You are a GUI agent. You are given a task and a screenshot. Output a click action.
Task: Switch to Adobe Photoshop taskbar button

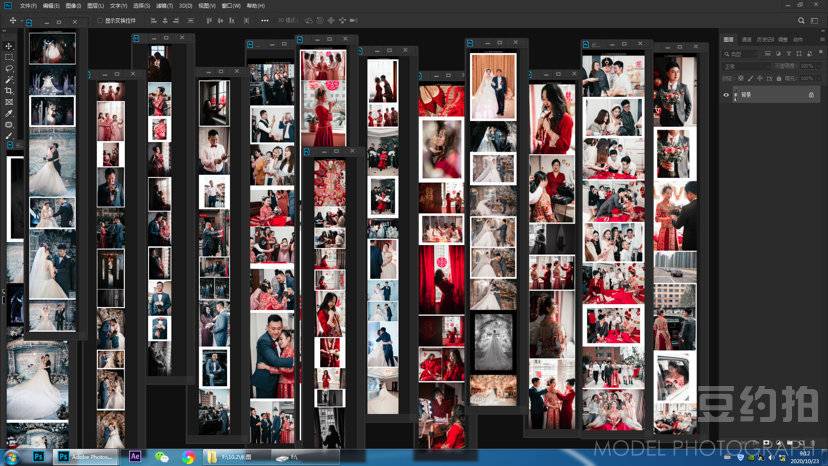(86, 456)
